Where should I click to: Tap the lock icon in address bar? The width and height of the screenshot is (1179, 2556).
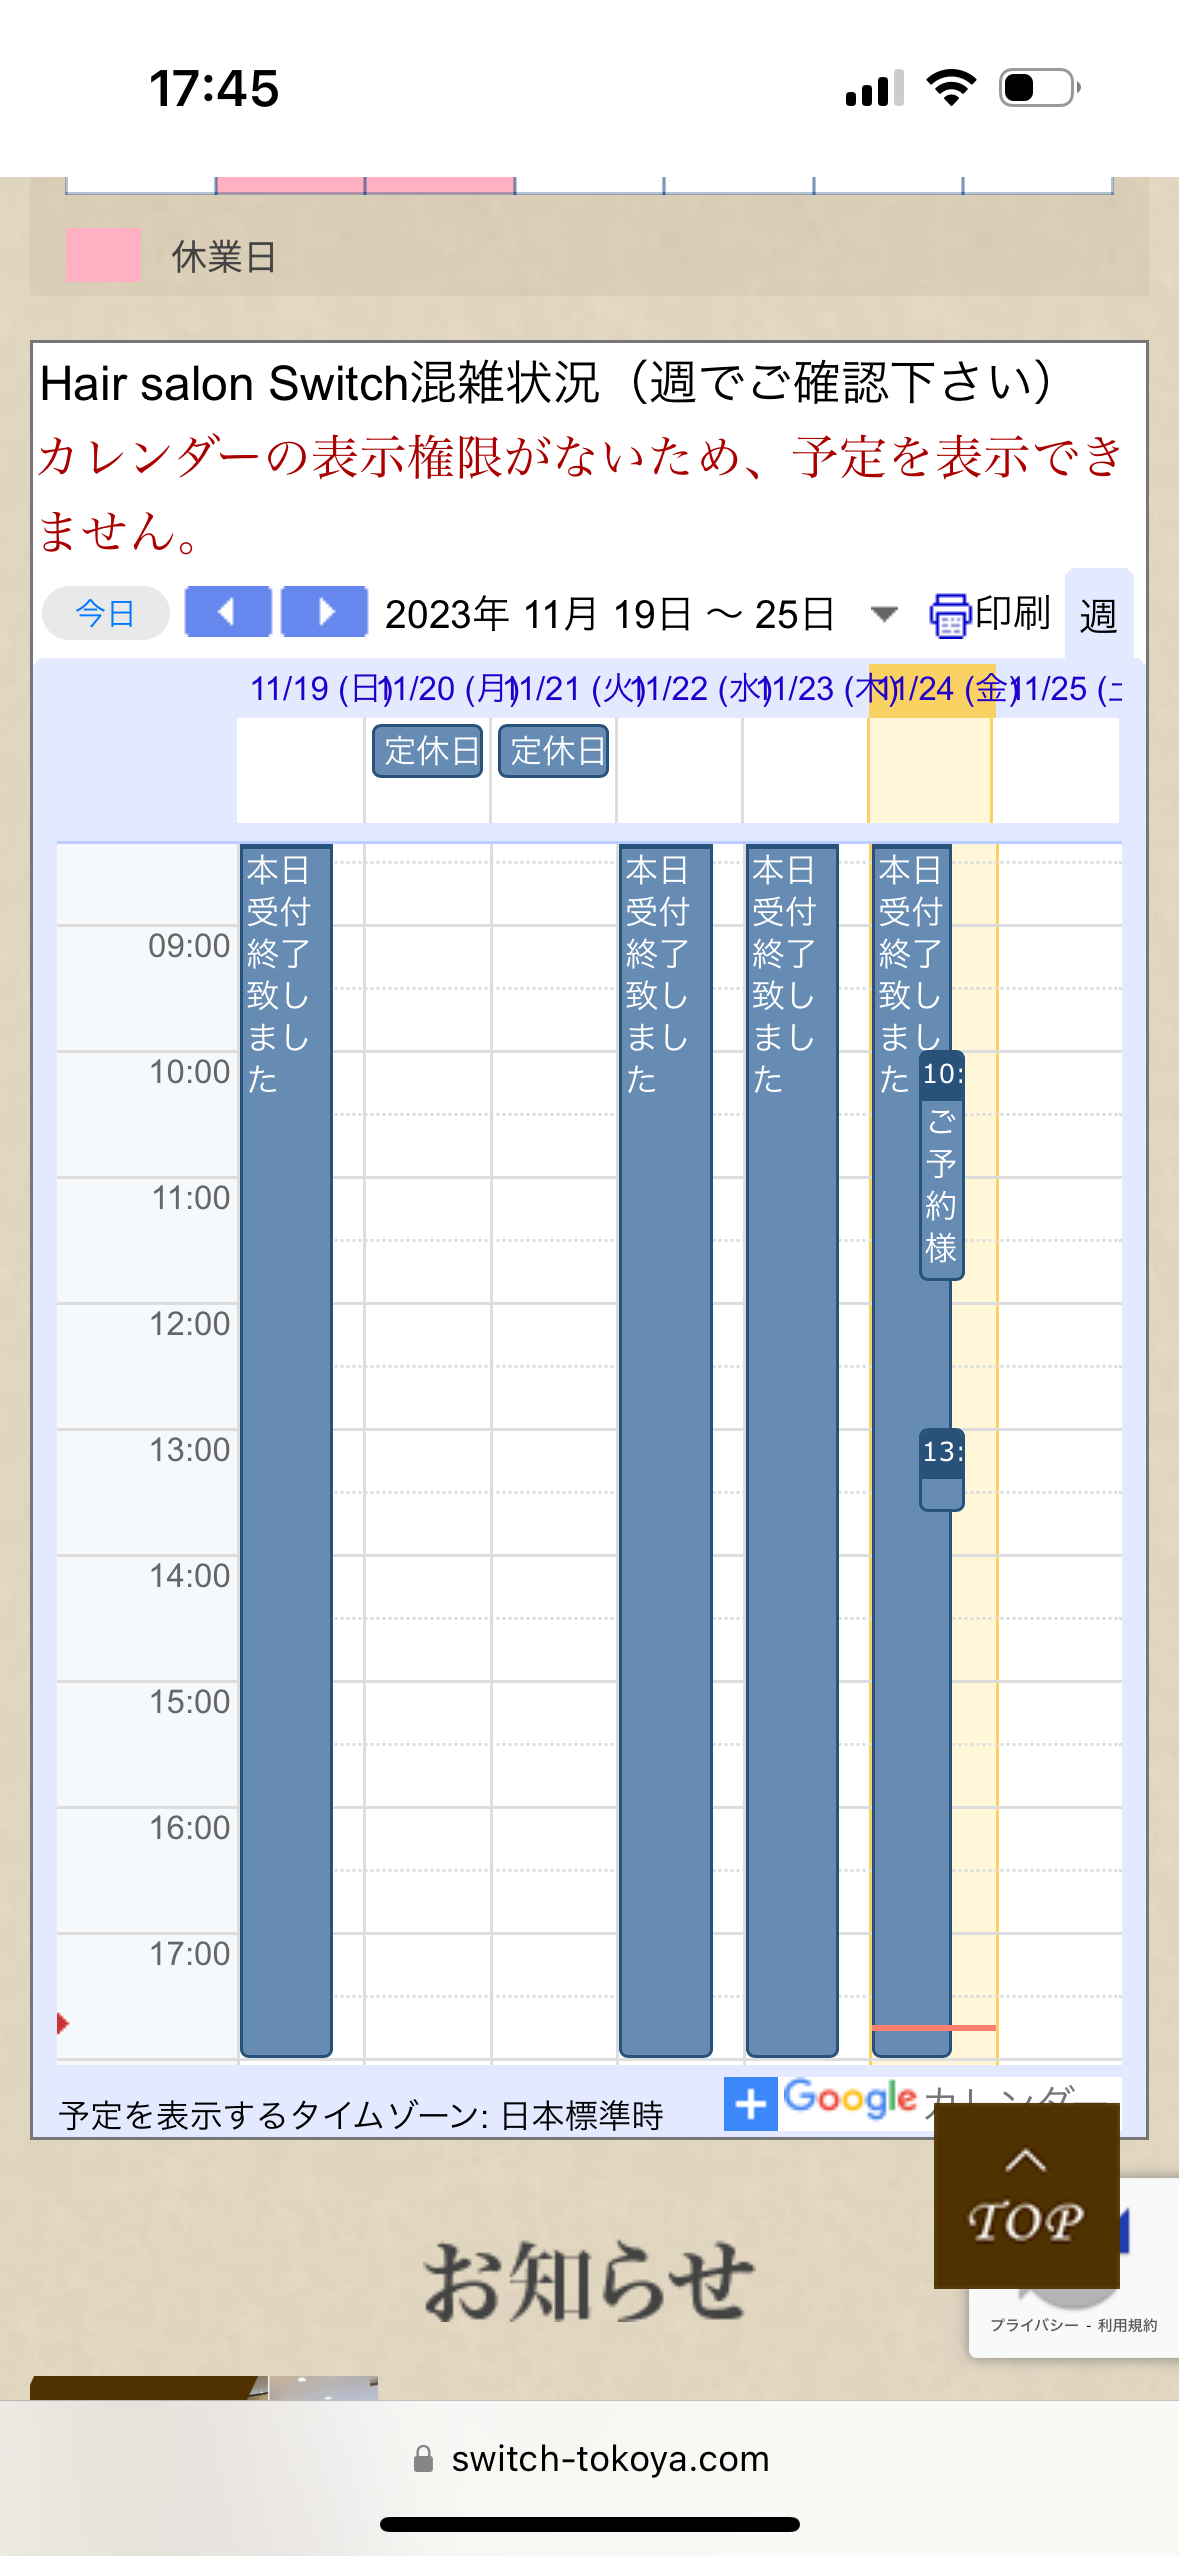[x=424, y=2459]
